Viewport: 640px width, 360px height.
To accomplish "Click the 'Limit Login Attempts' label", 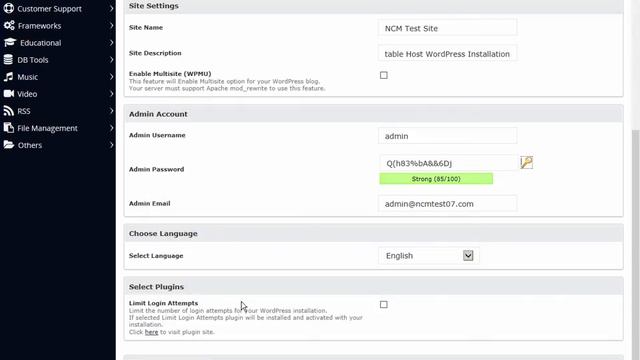I will coord(163,303).
